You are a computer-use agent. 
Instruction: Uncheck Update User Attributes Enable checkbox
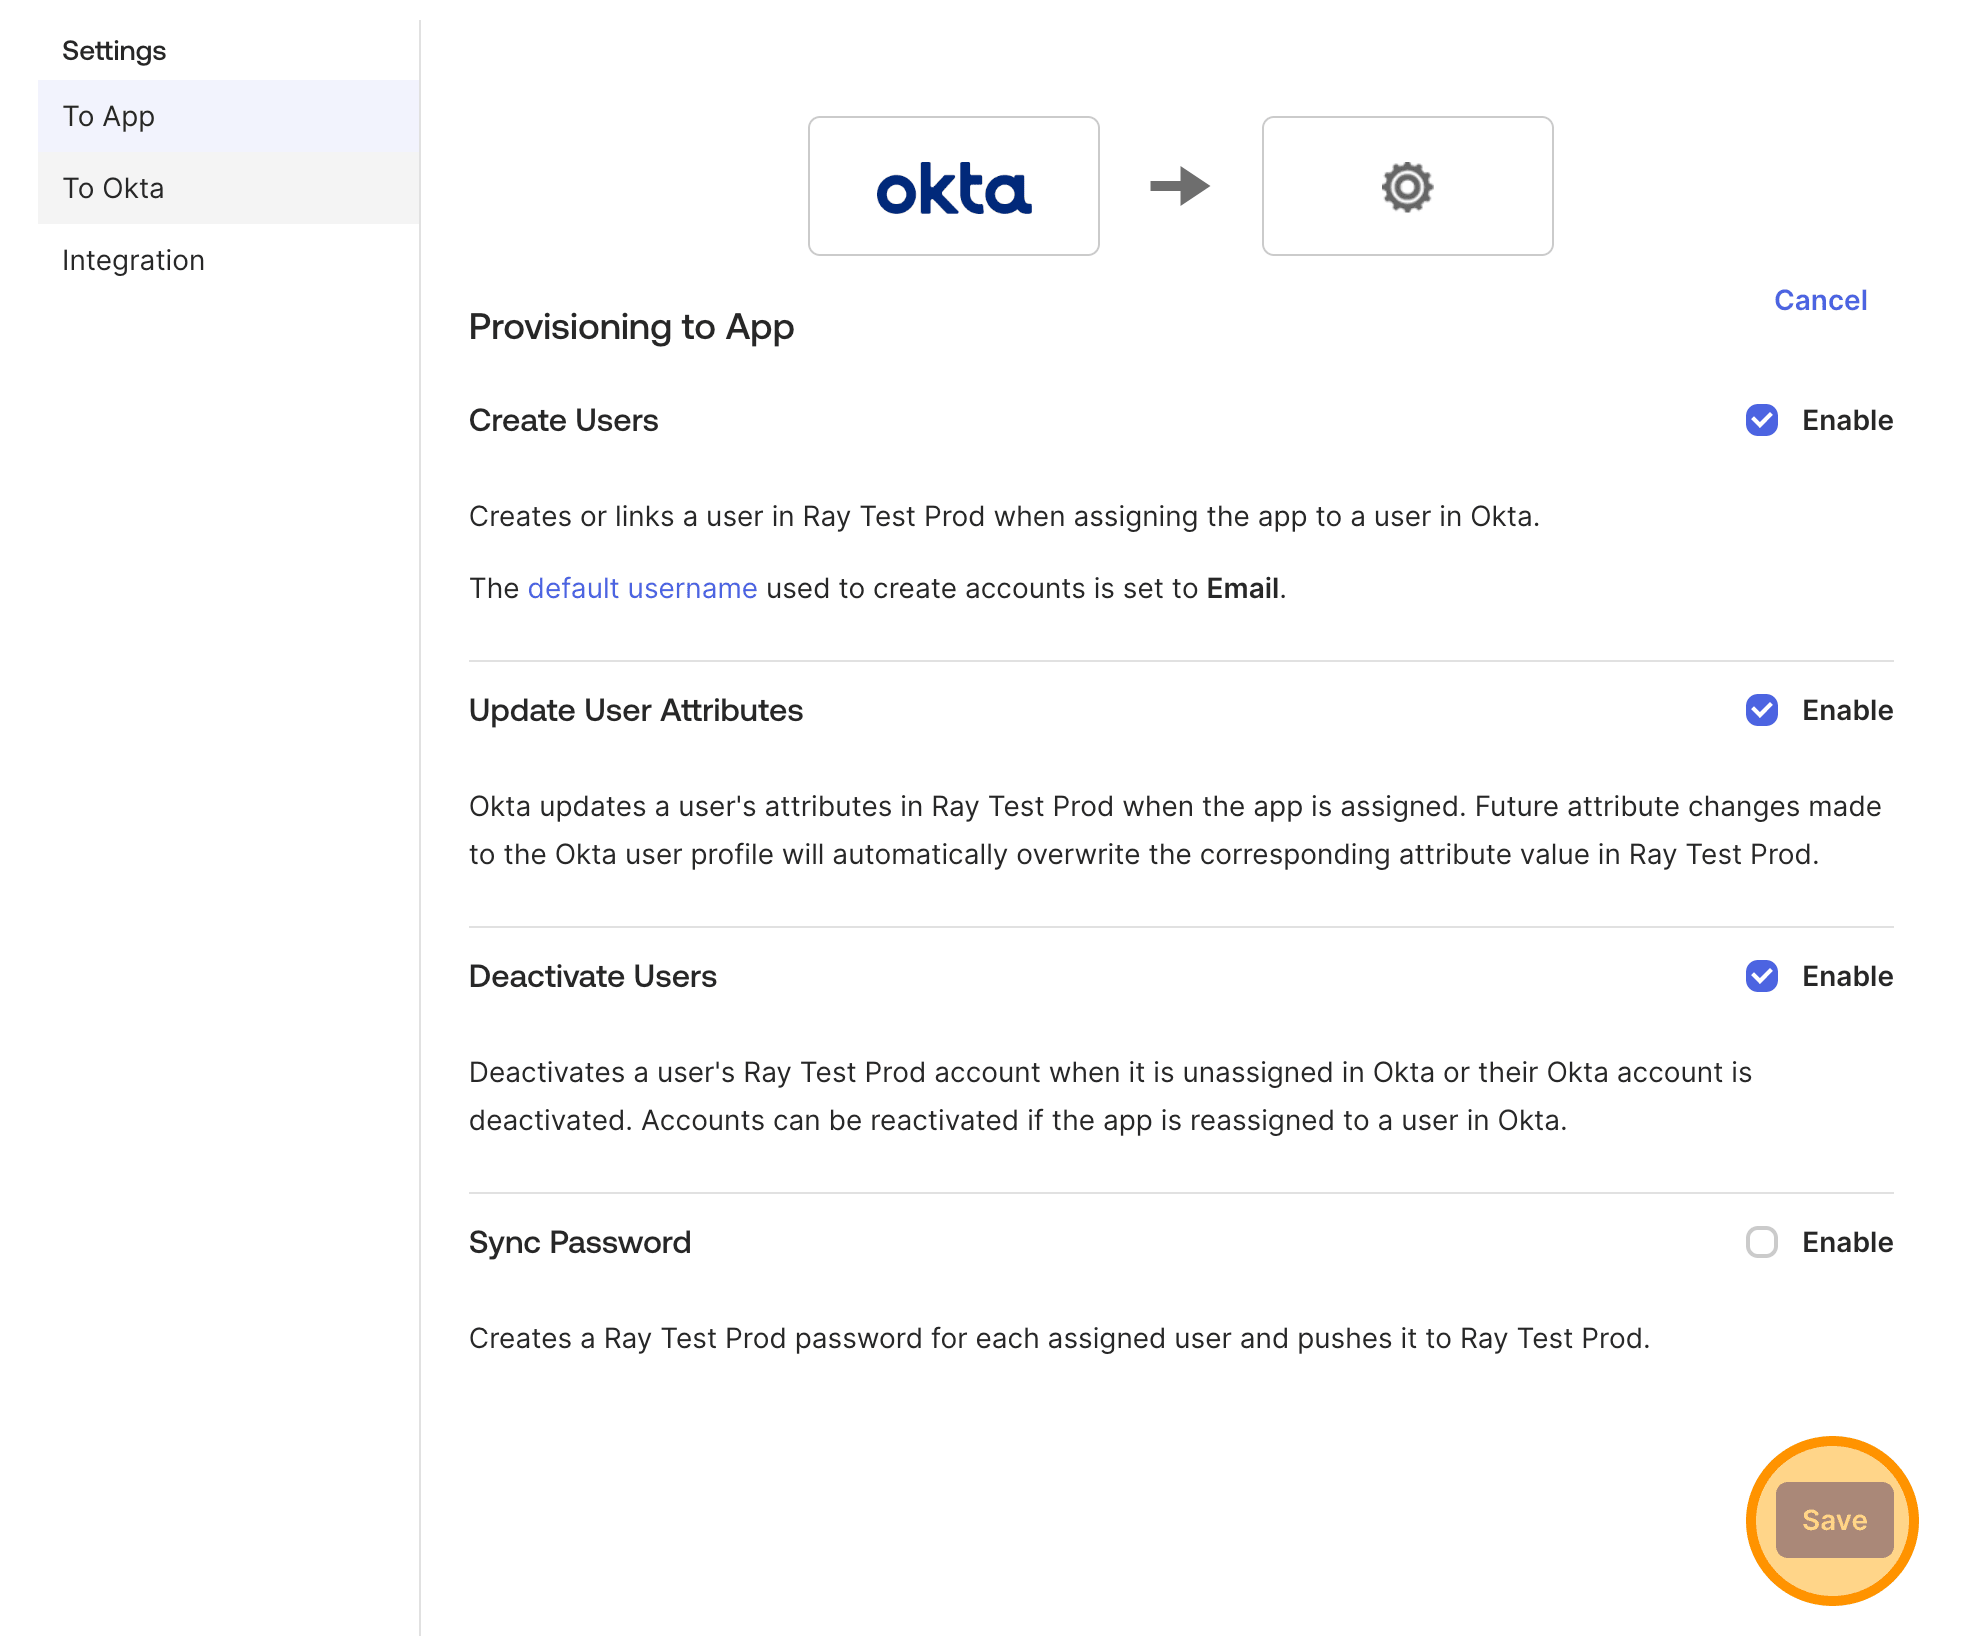(x=1761, y=710)
